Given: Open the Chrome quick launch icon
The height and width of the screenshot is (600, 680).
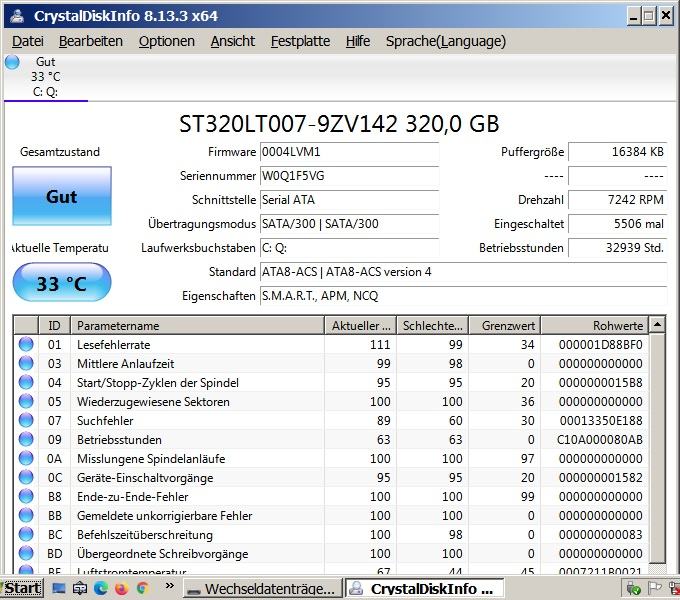Looking at the screenshot, I should (142, 588).
